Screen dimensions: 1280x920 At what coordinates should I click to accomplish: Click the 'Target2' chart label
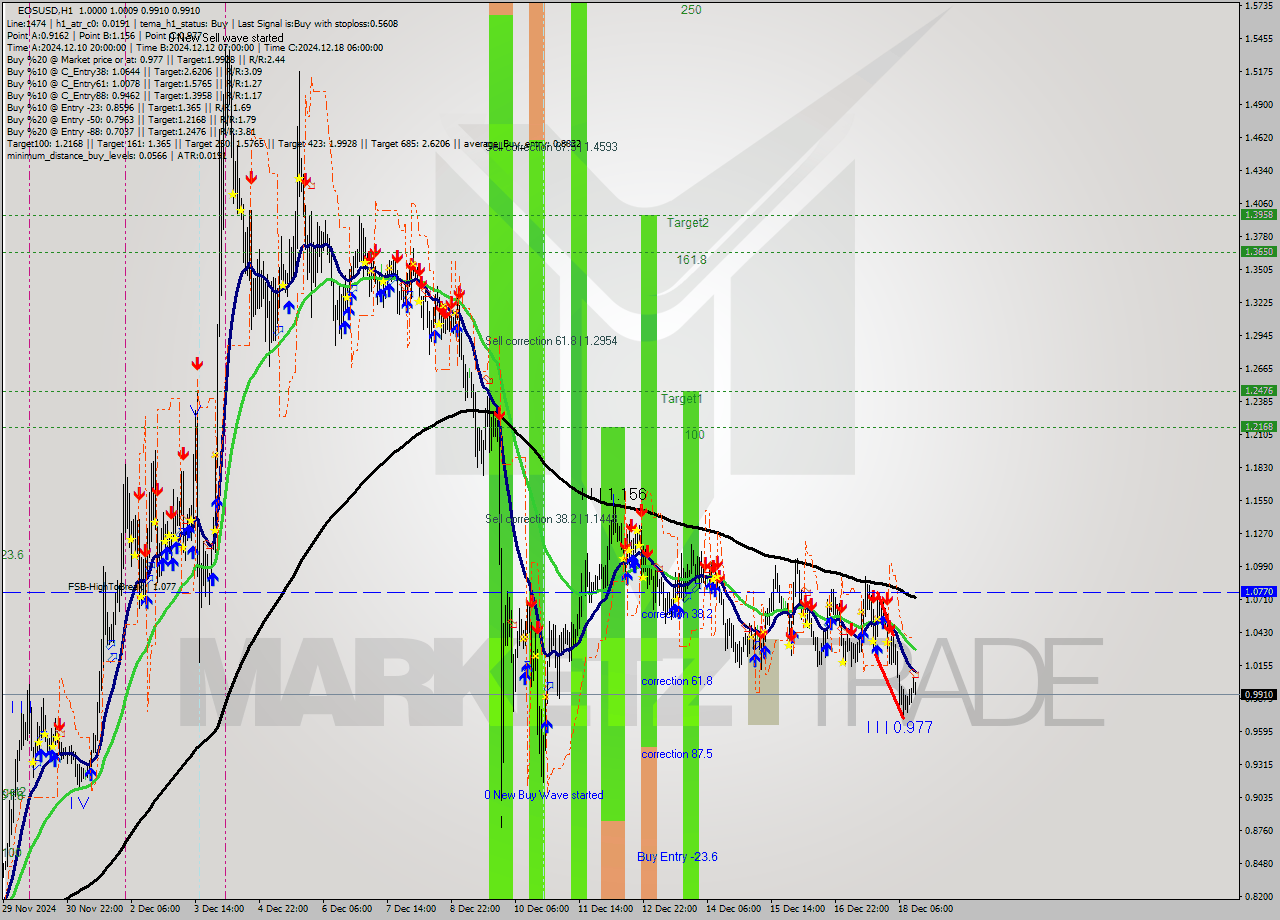[688, 223]
